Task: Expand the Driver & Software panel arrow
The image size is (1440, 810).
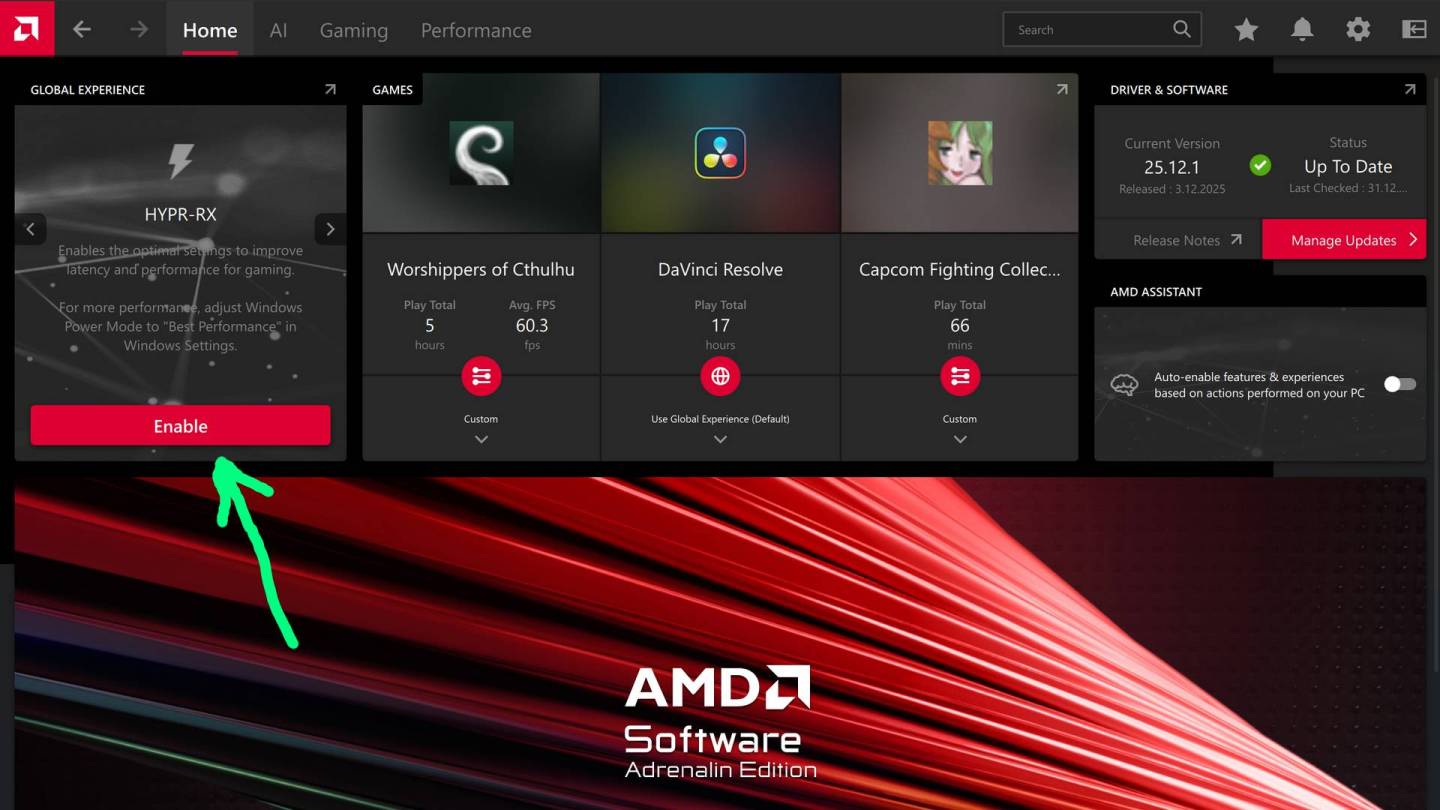Action: point(1410,89)
